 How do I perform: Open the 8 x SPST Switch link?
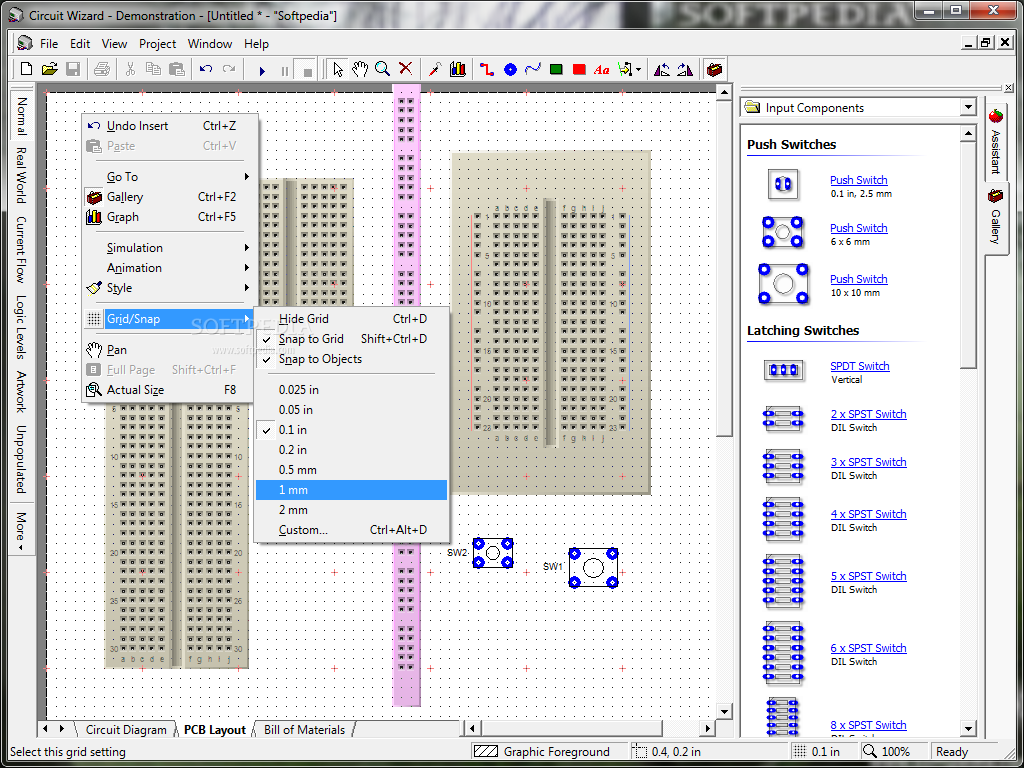(869, 725)
